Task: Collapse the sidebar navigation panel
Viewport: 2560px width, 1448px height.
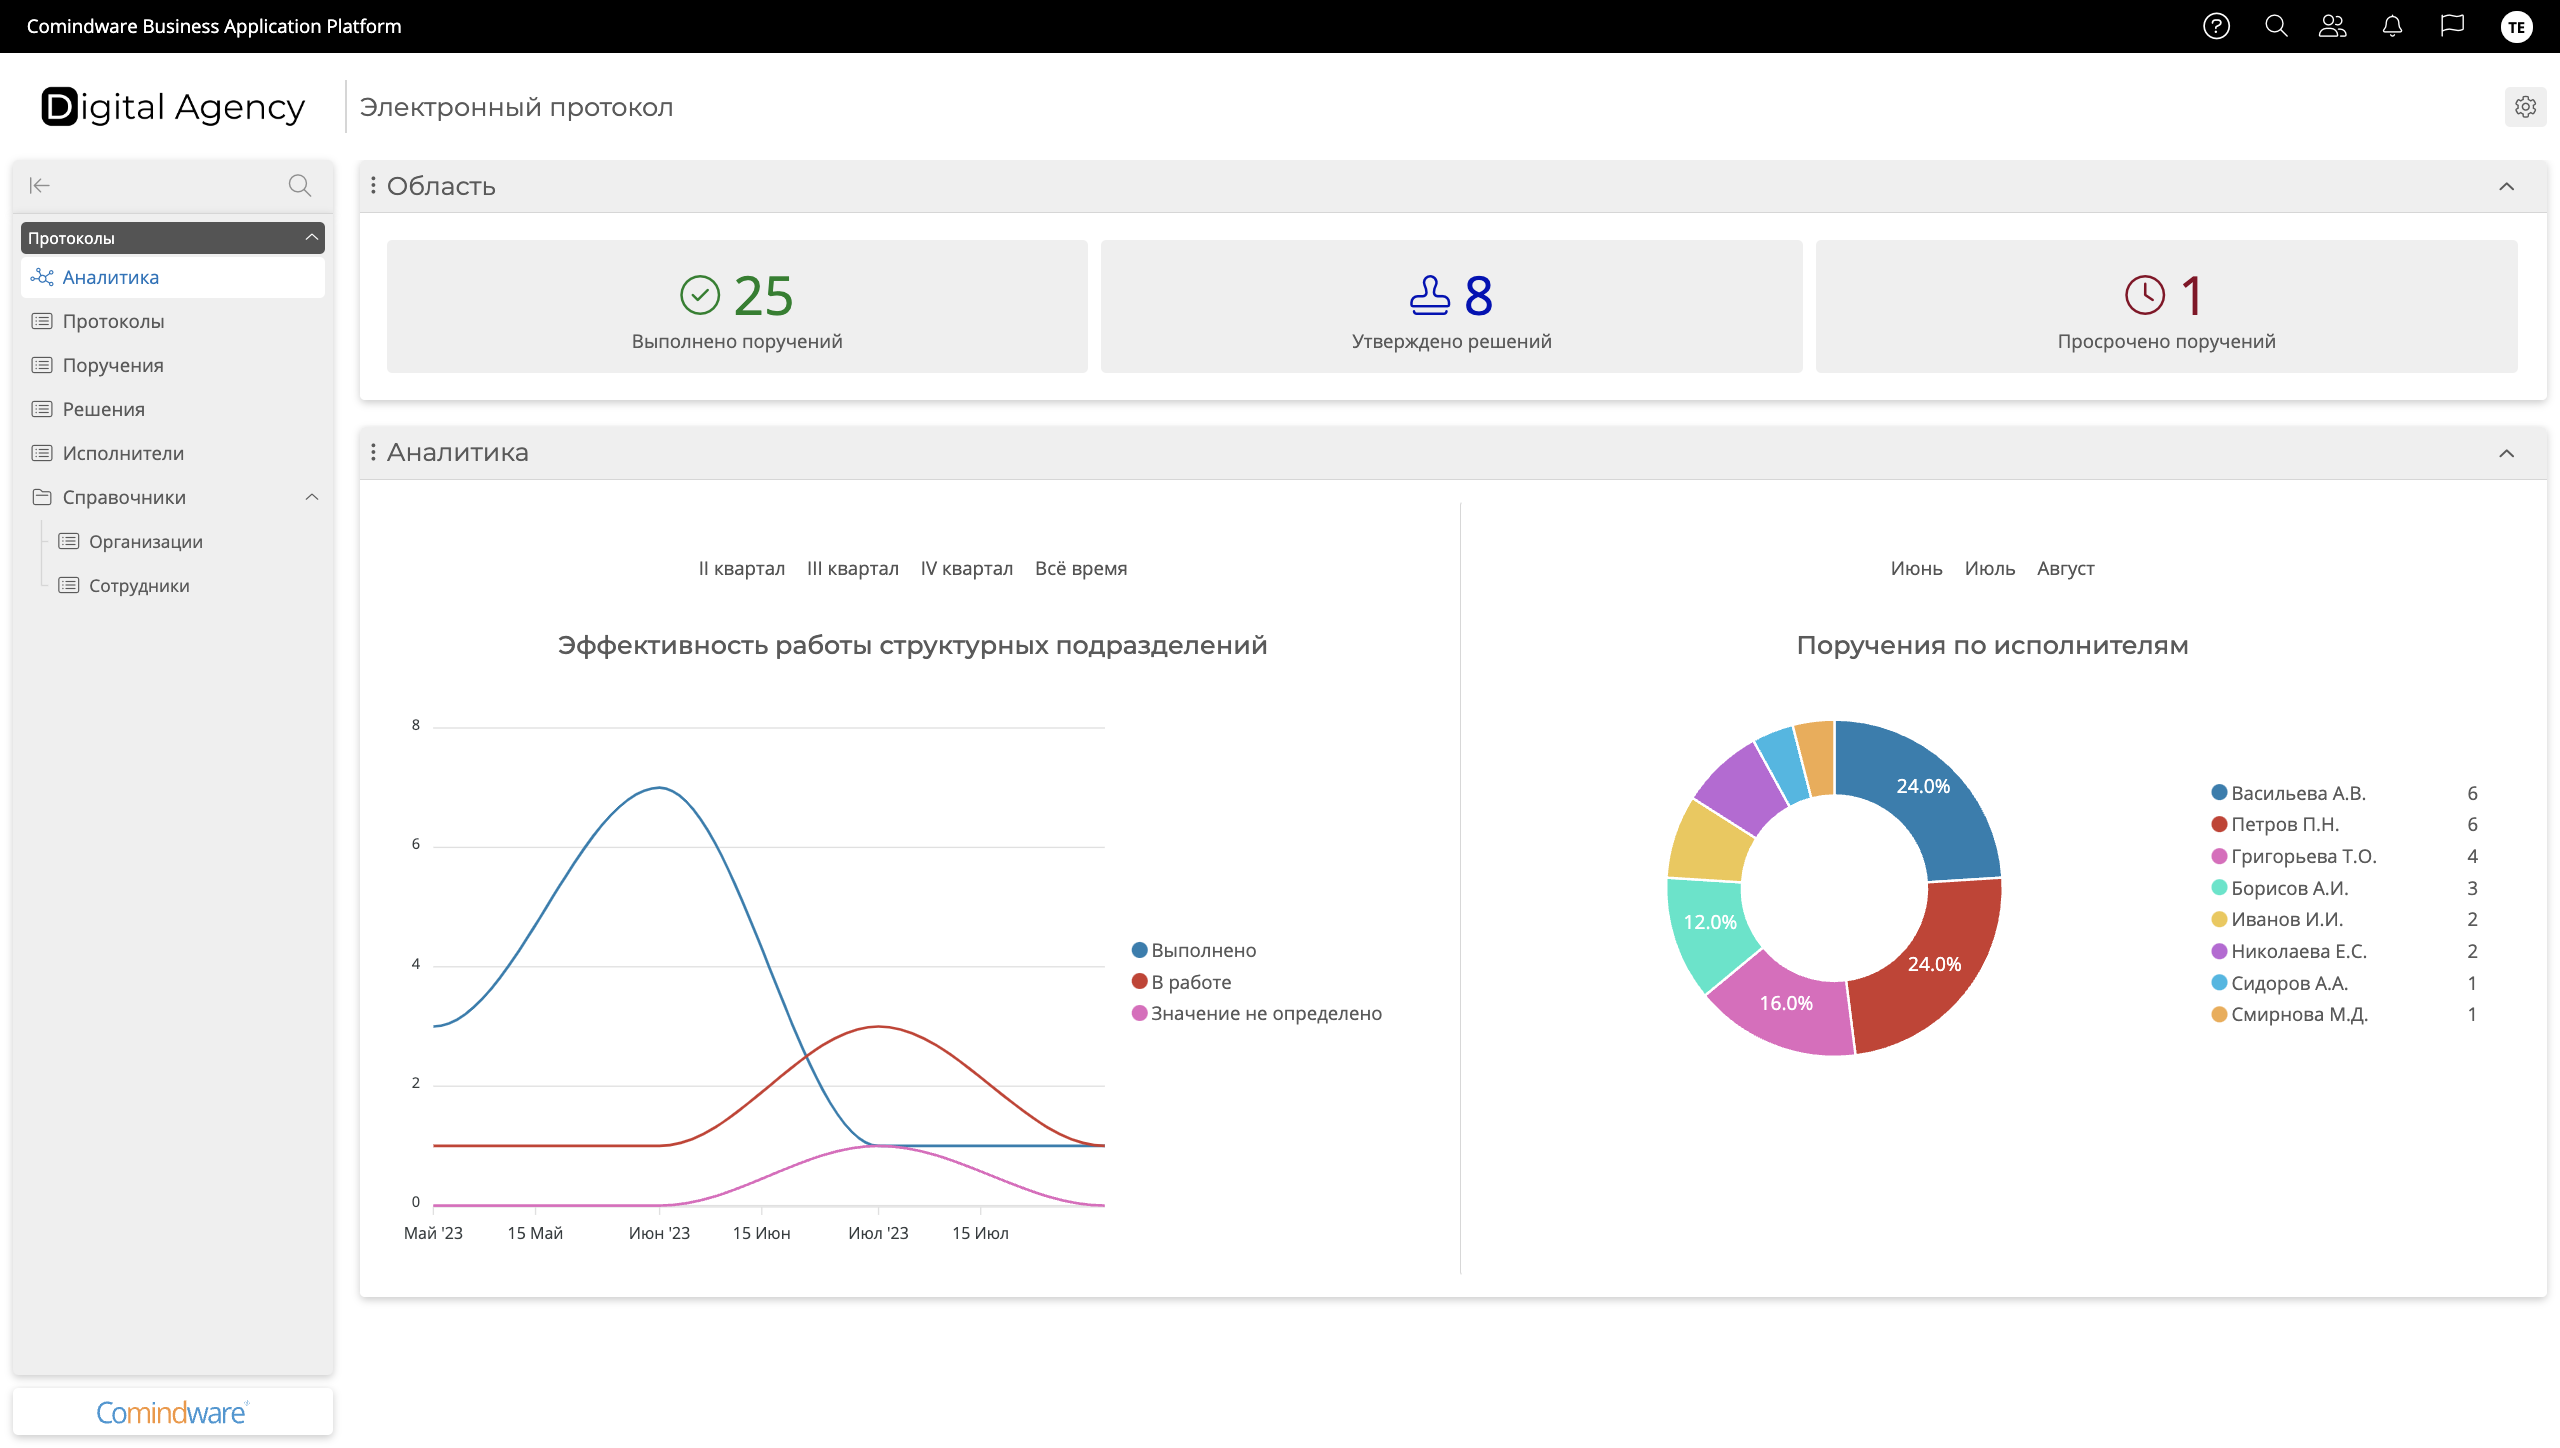Action: (40, 185)
